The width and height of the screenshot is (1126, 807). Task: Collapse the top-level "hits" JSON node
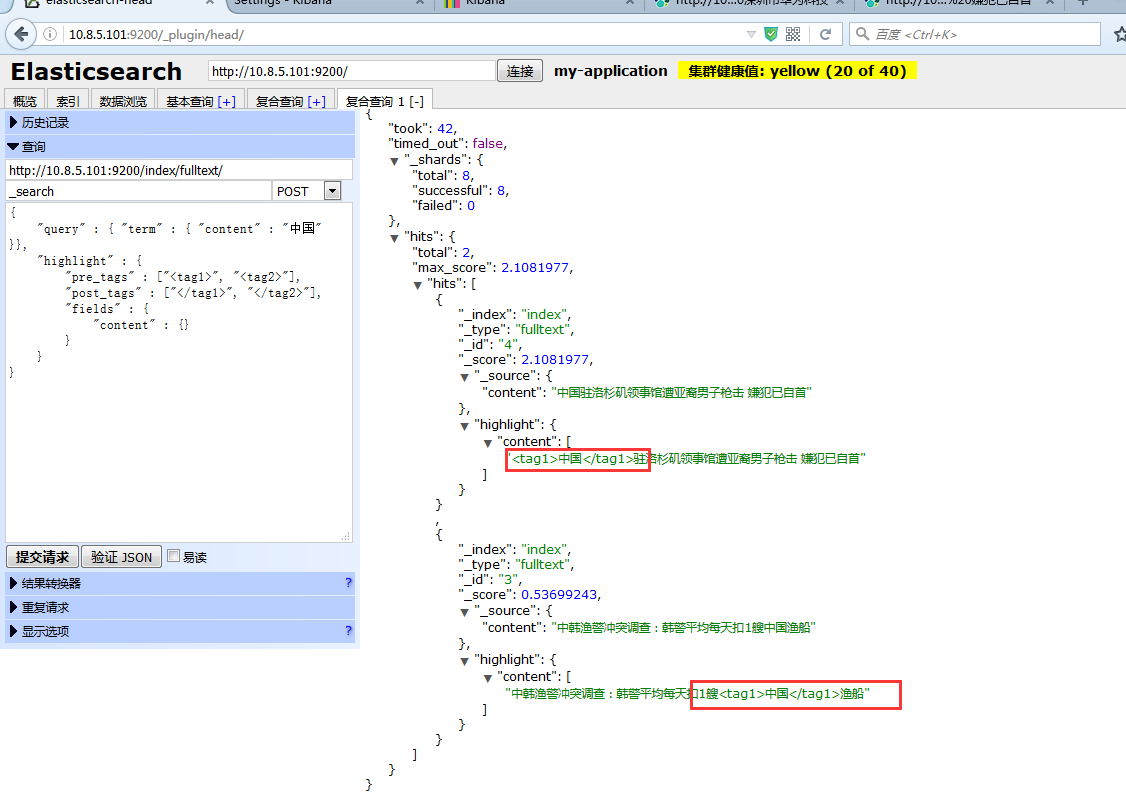click(394, 238)
